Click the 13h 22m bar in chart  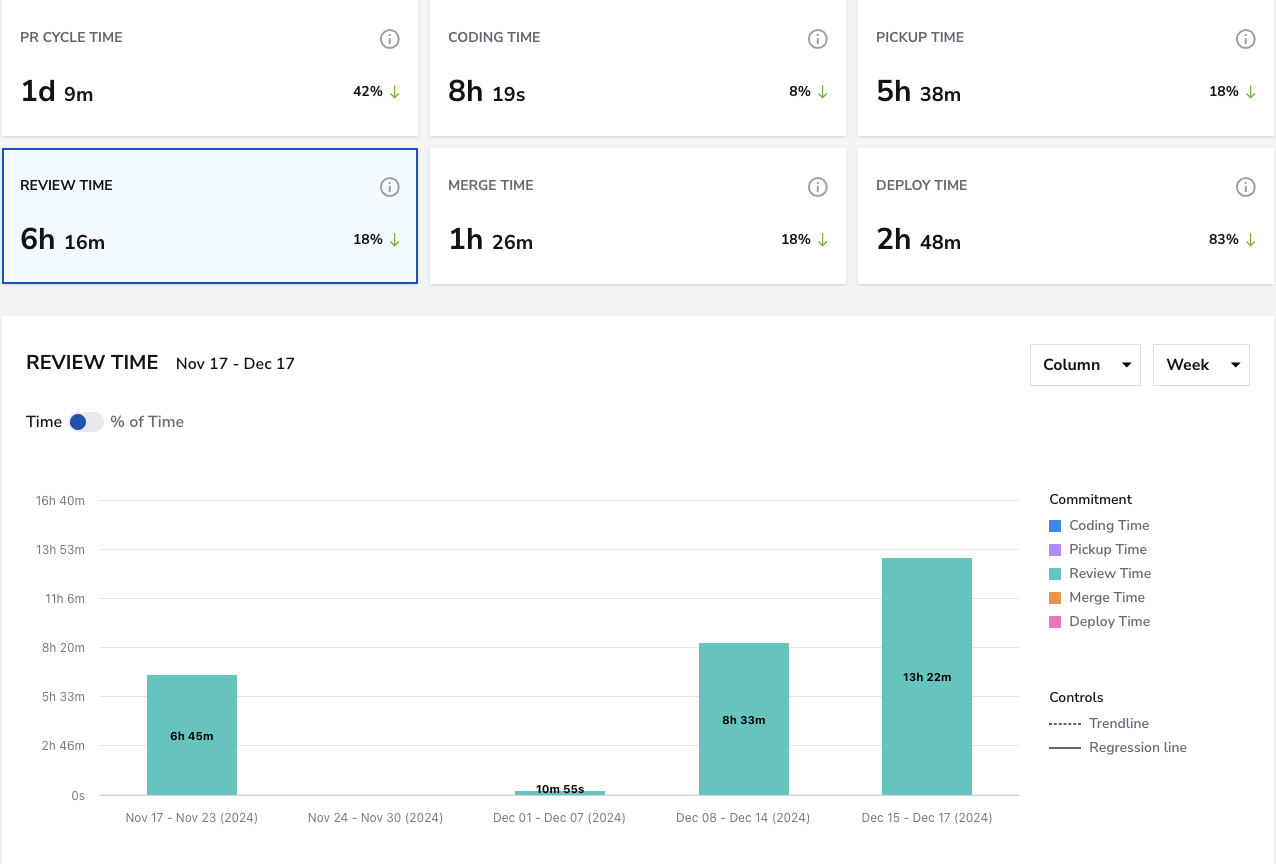(927, 677)
